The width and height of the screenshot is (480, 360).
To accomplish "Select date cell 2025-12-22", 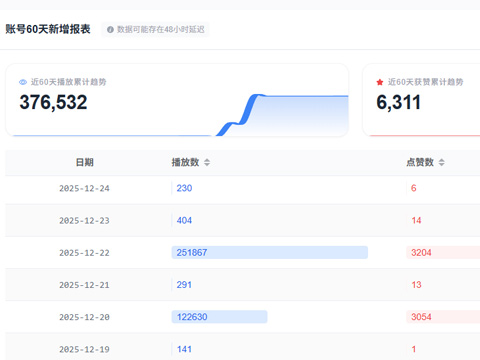I will click(x=84, y=253).
